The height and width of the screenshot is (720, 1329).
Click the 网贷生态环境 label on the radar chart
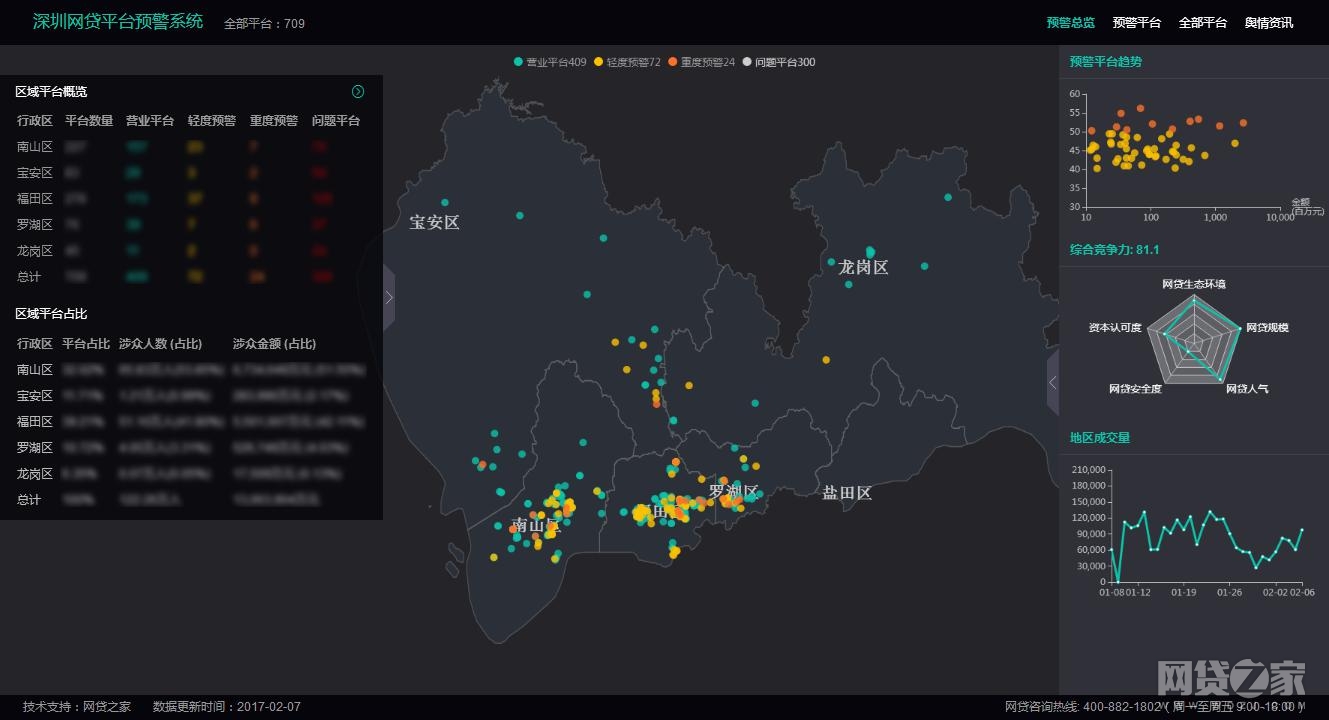coord(1193,284)
